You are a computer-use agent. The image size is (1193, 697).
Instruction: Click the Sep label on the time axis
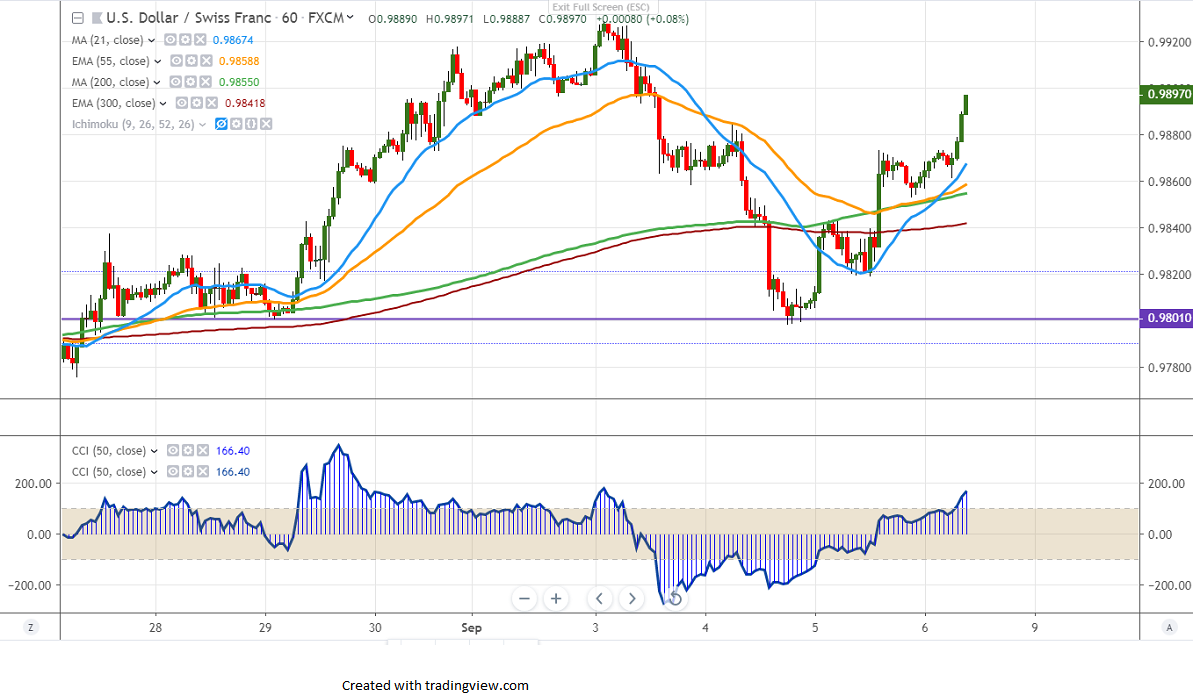[471, 628]
